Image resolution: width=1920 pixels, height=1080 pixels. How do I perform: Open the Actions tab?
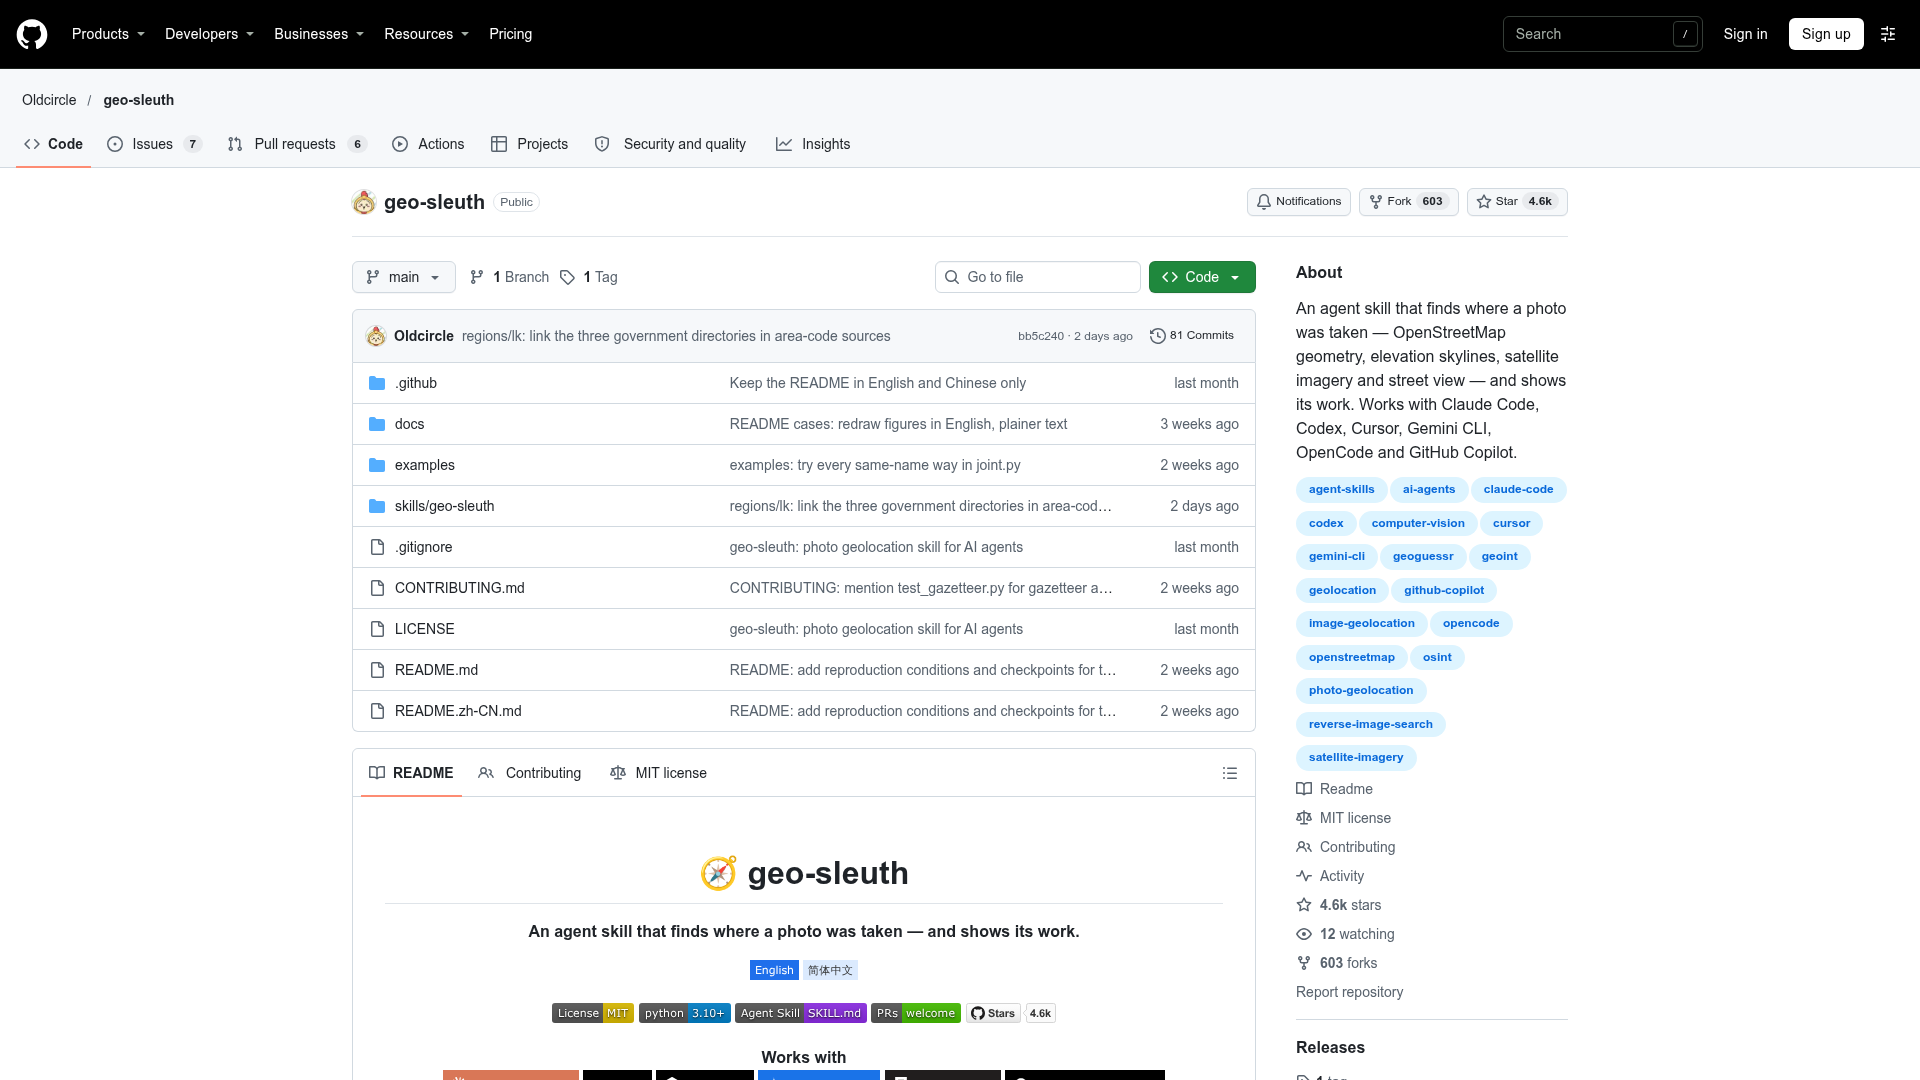click(x=428, y=144)
